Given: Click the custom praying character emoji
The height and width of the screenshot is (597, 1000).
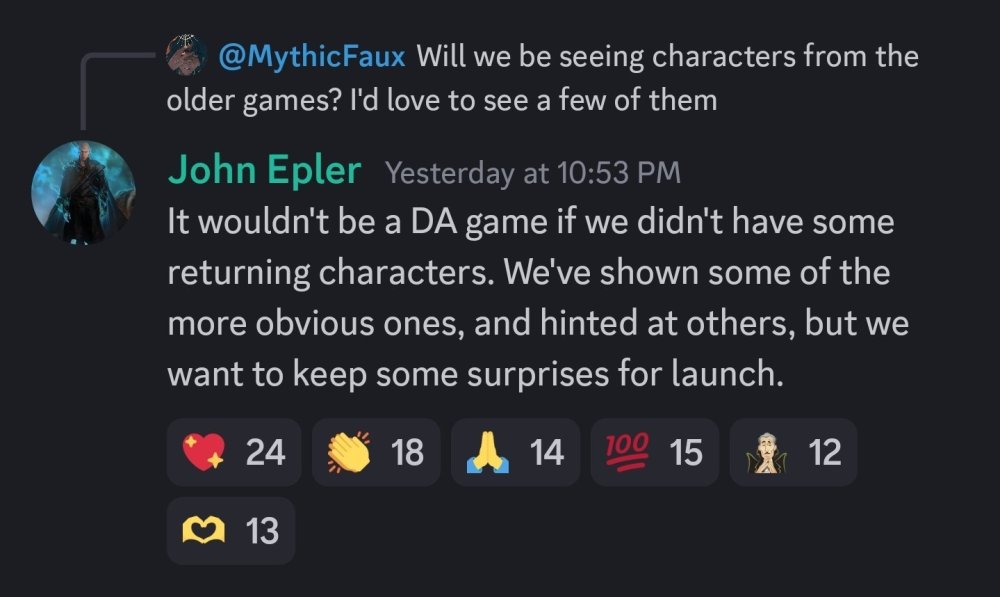Looking at the screenshot, I should (x=764, y=453).
